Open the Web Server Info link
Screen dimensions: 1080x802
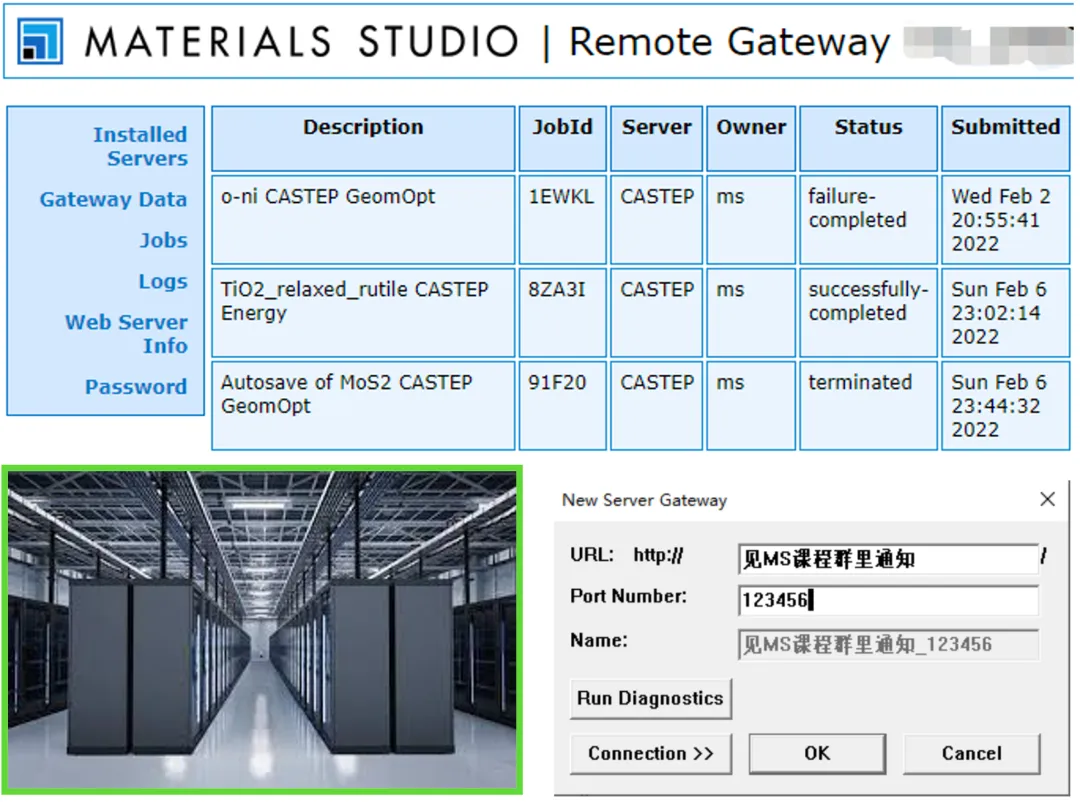point(126,333)
